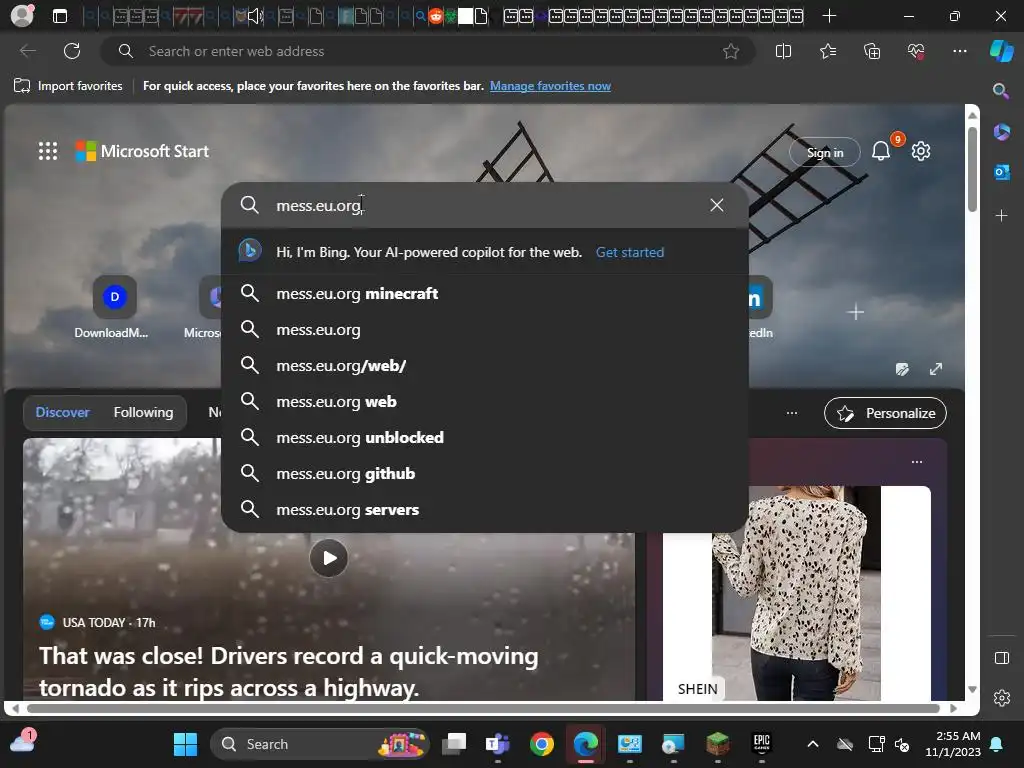Open the Browser essentials heart icon
Viewport: 1024px width, 768px height.
pyautogui.click(x=916, y=51)
